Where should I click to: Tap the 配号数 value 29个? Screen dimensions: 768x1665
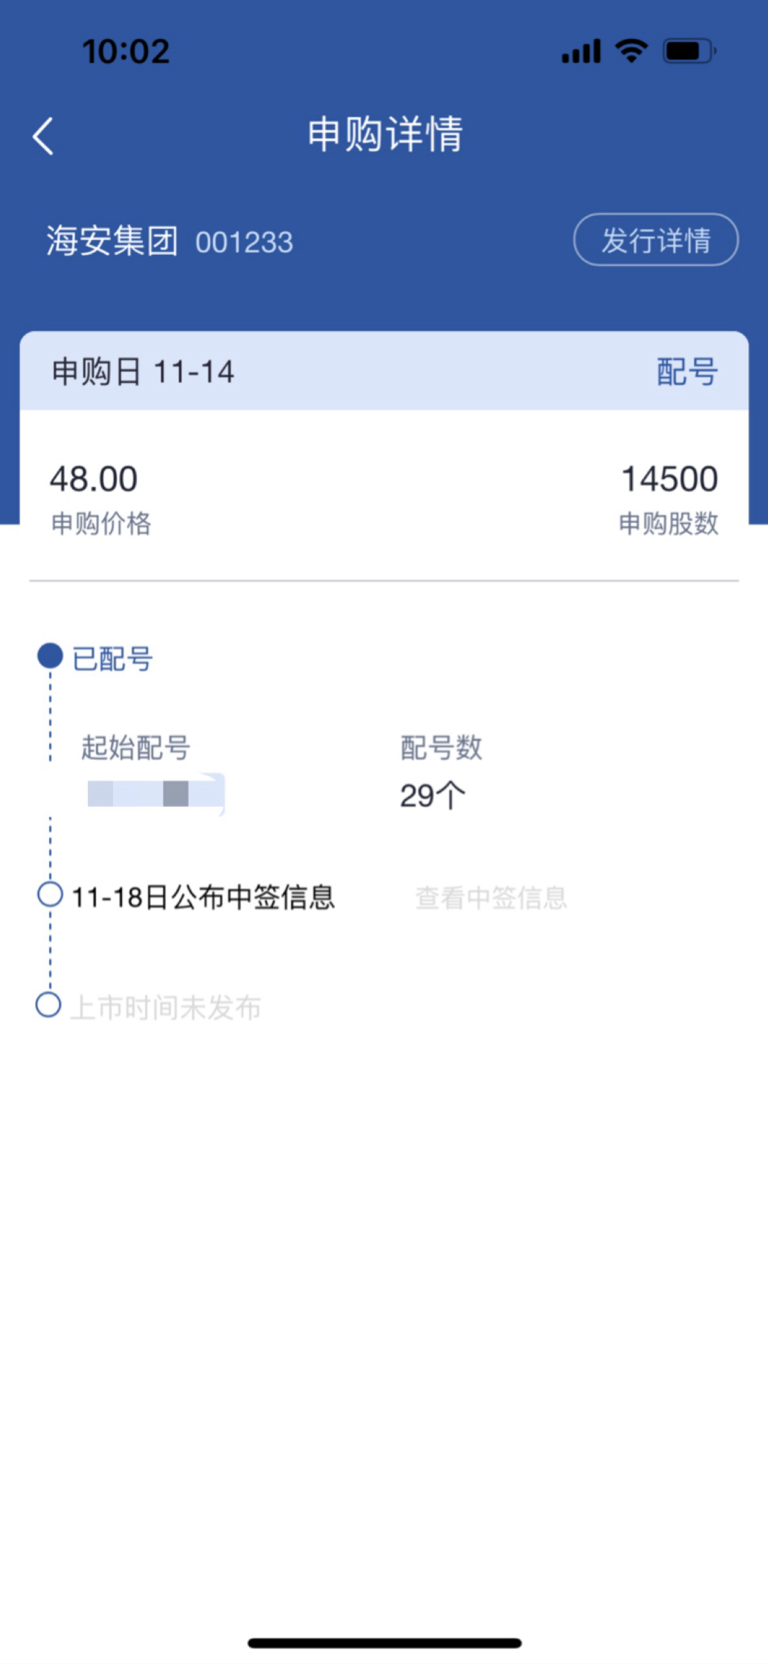[432, 796]
